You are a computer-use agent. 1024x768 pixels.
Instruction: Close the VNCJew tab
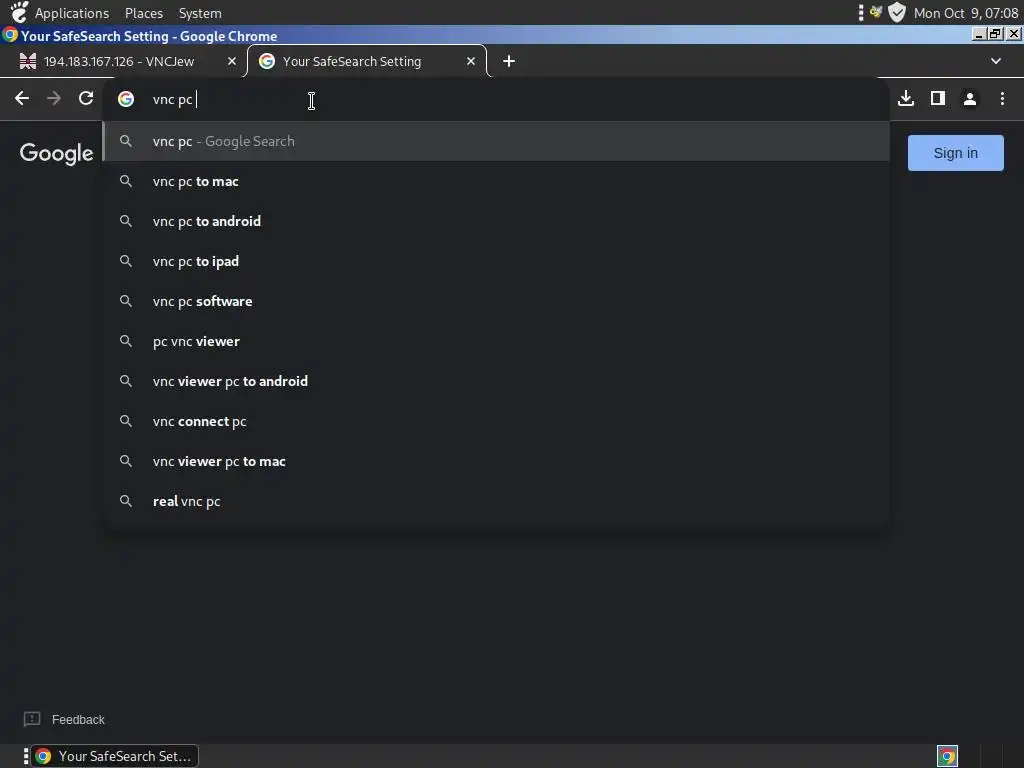pos(232,61)
